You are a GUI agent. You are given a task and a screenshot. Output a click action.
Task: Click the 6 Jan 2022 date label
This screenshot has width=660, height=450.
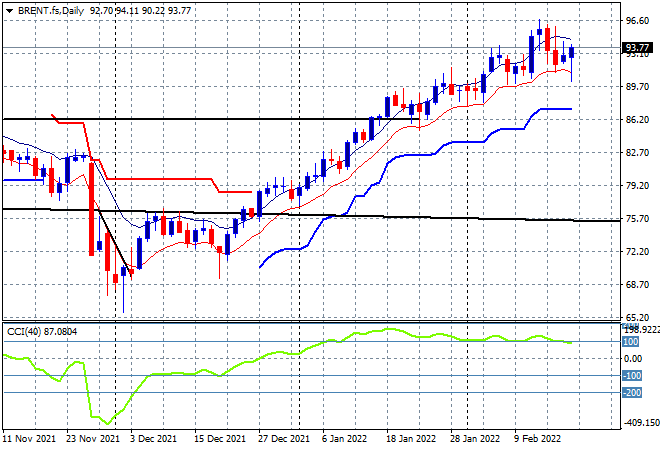(344, 439)
